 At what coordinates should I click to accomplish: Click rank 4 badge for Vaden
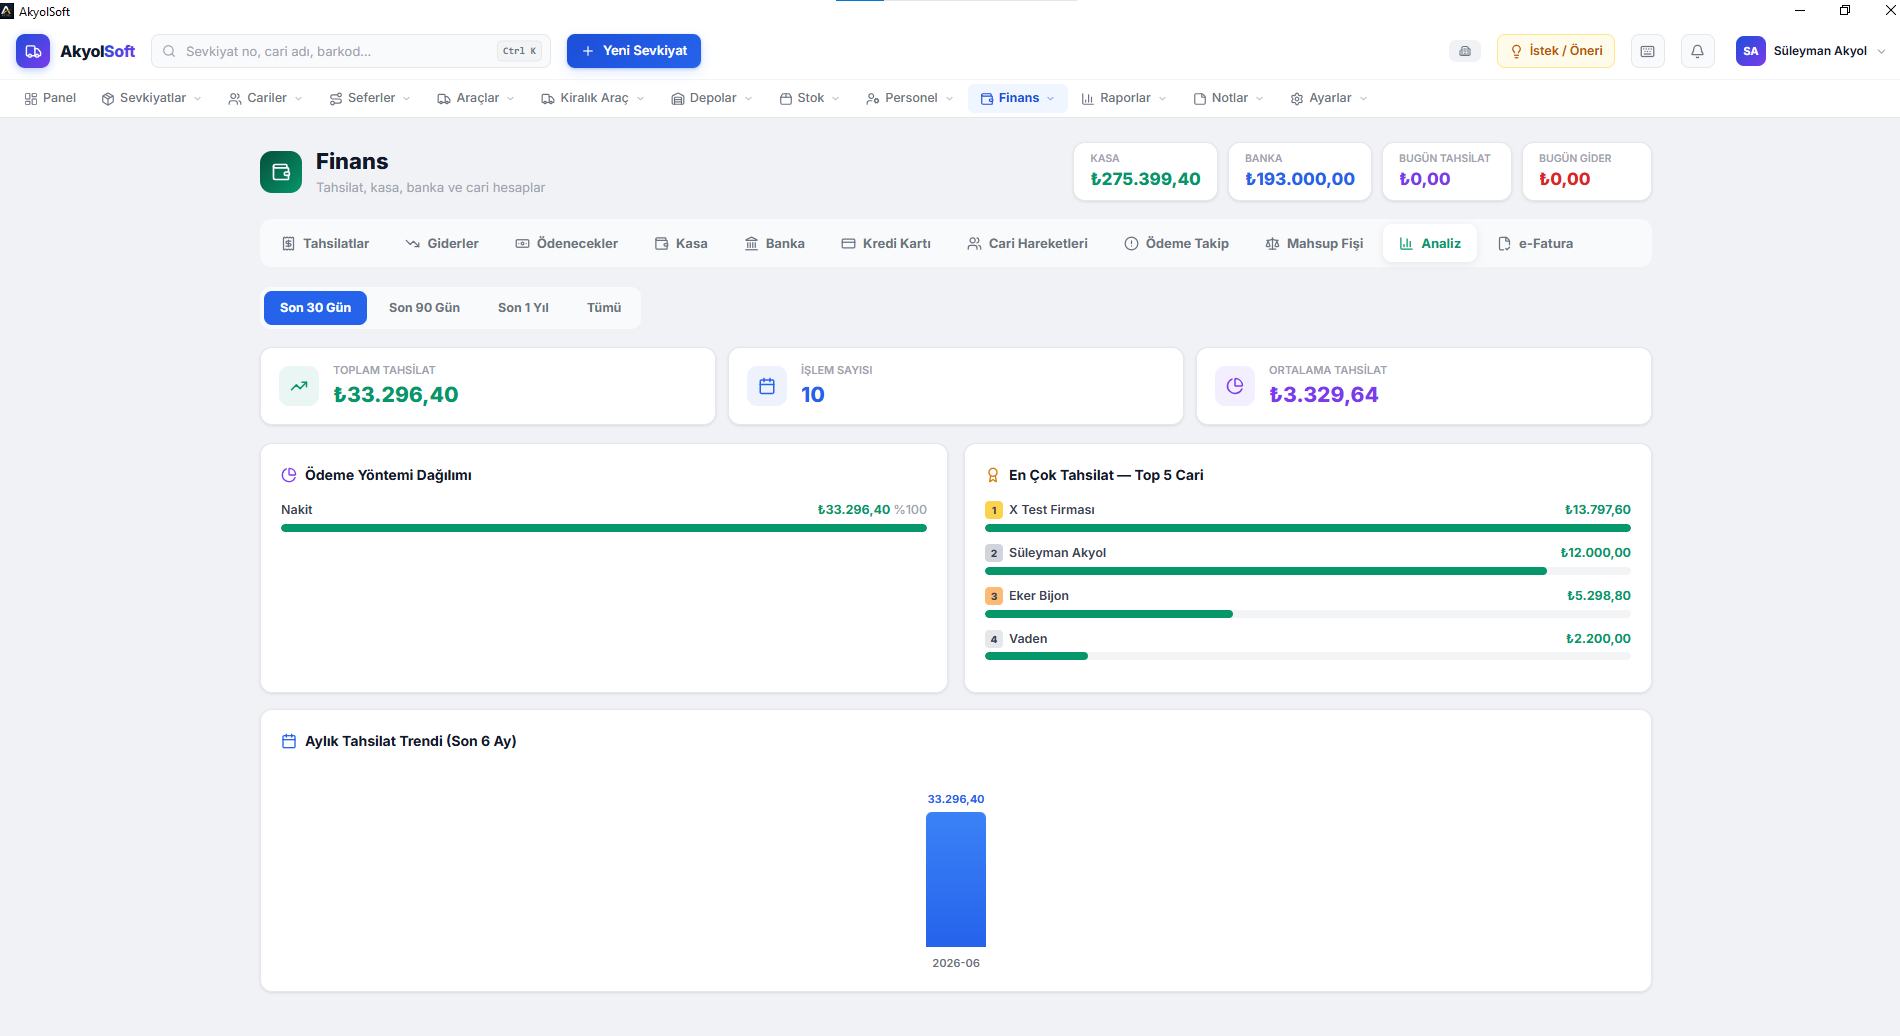click(x=994, y=639)
